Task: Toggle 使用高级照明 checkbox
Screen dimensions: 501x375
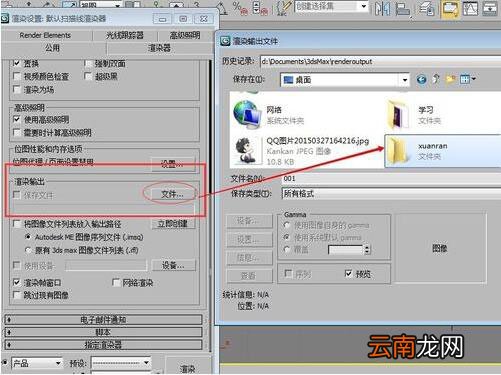Action: click(x=16, y=119)
